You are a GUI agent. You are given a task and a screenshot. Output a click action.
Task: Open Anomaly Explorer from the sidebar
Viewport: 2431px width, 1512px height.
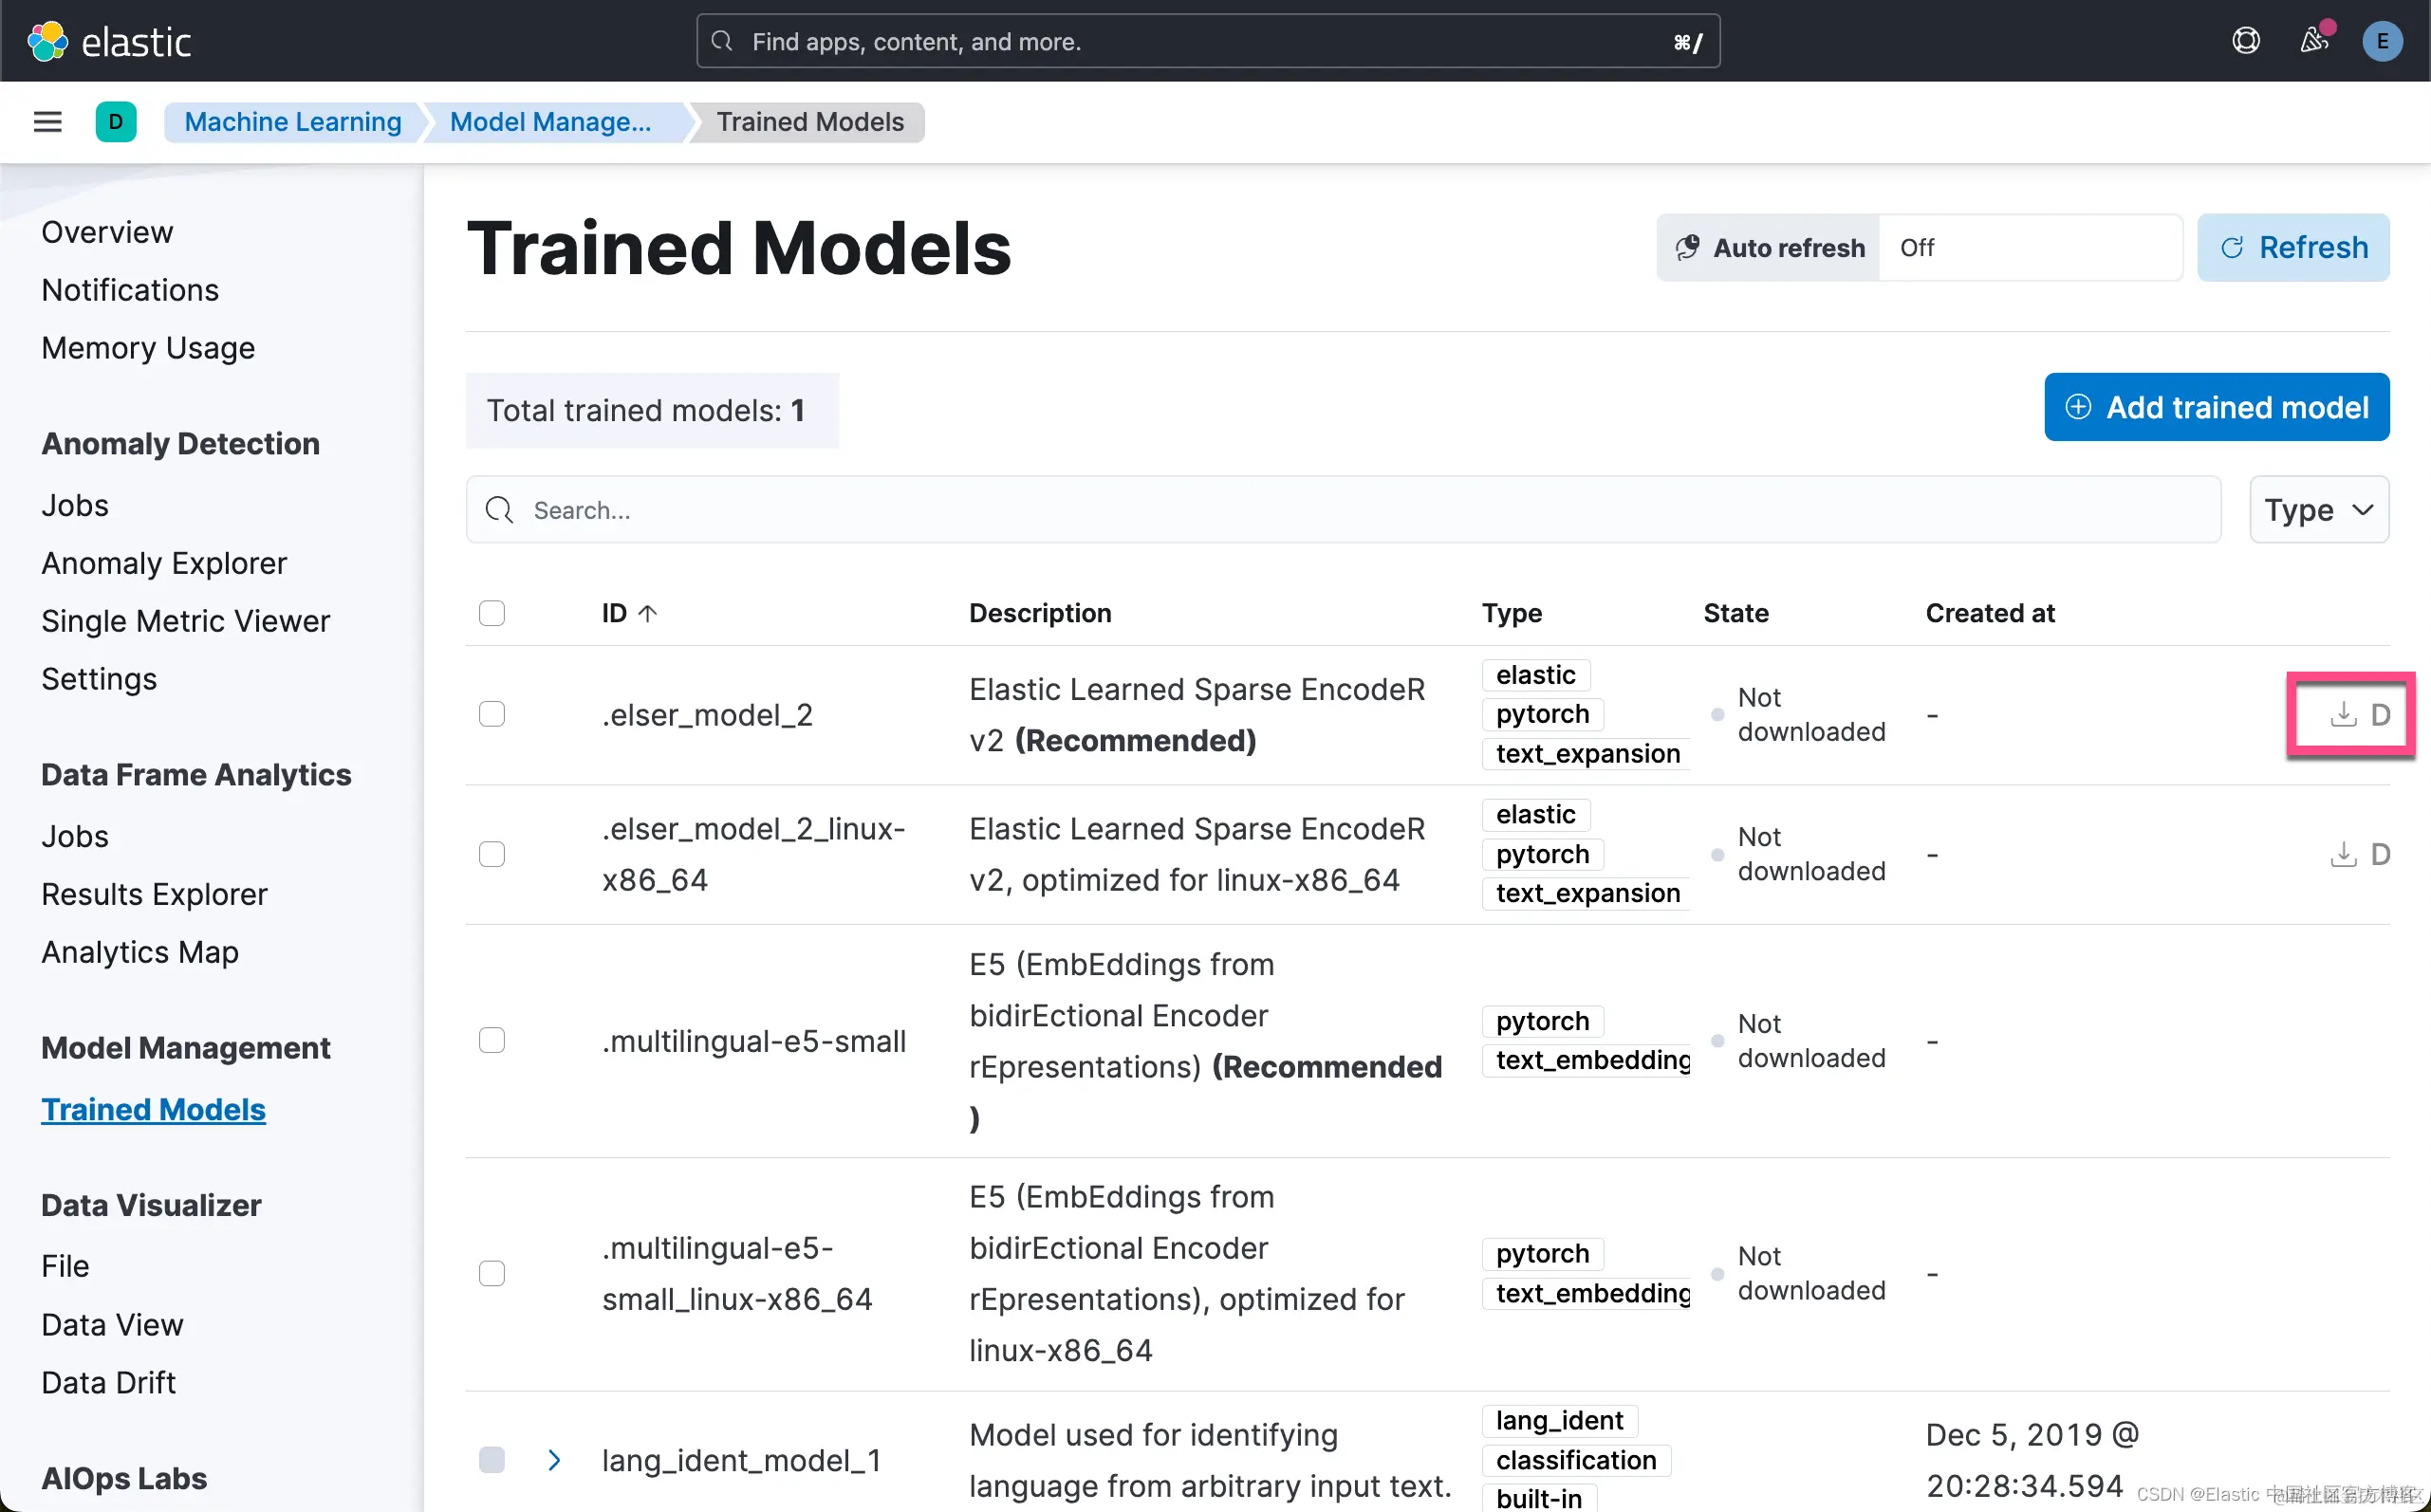(164, 563)
